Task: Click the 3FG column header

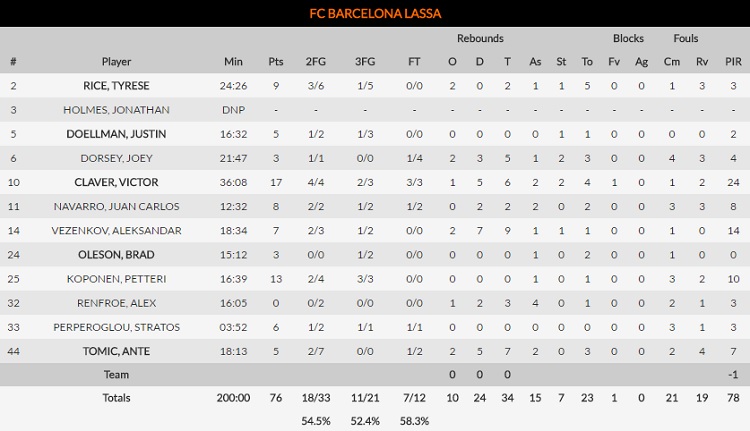Action: [366, 62]
